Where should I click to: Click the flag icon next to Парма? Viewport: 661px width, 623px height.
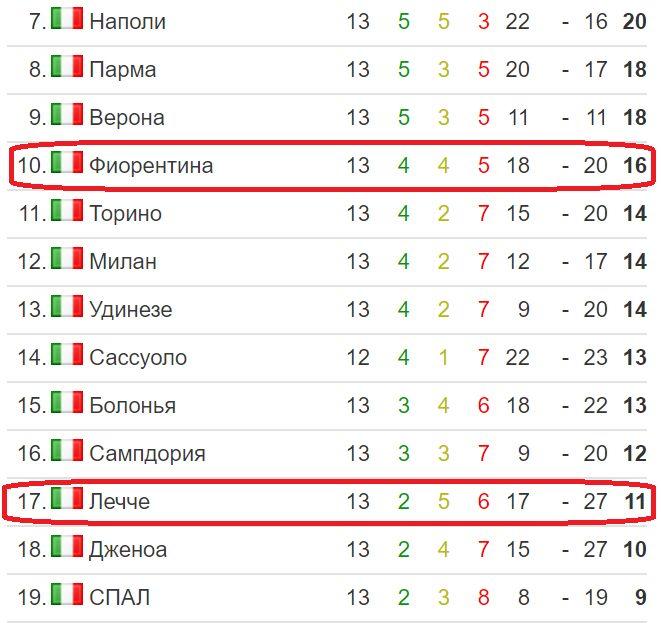click(67, 67)
